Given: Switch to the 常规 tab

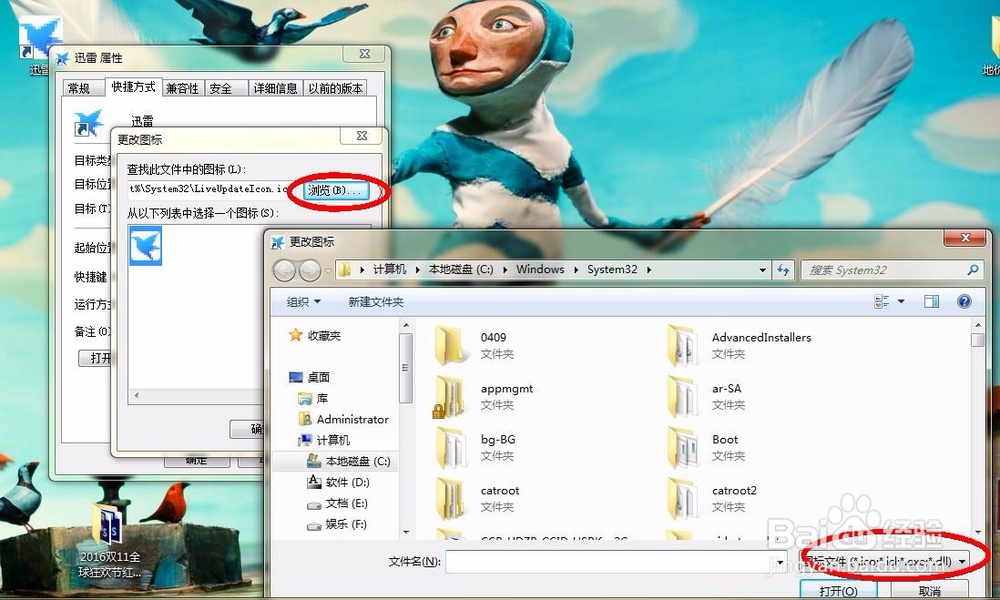Looking at the screenshot, I should pyautogui.click(x=82, y=87).
